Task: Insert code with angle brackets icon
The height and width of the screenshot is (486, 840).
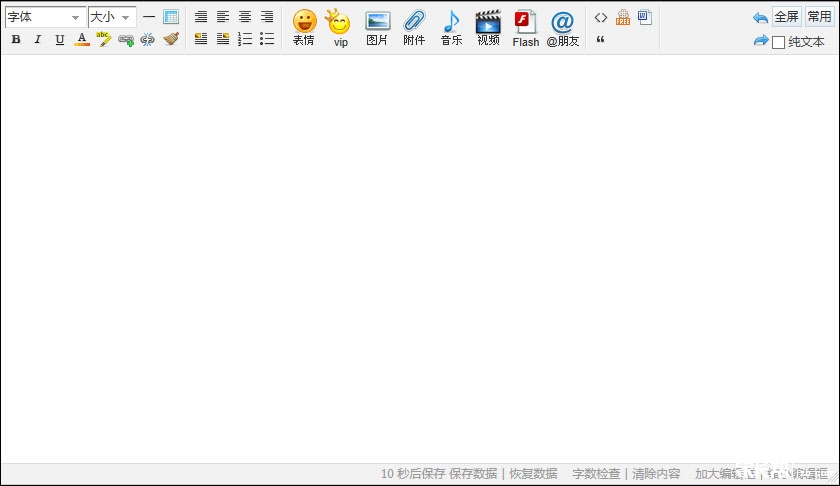Action: pos(601,17)
